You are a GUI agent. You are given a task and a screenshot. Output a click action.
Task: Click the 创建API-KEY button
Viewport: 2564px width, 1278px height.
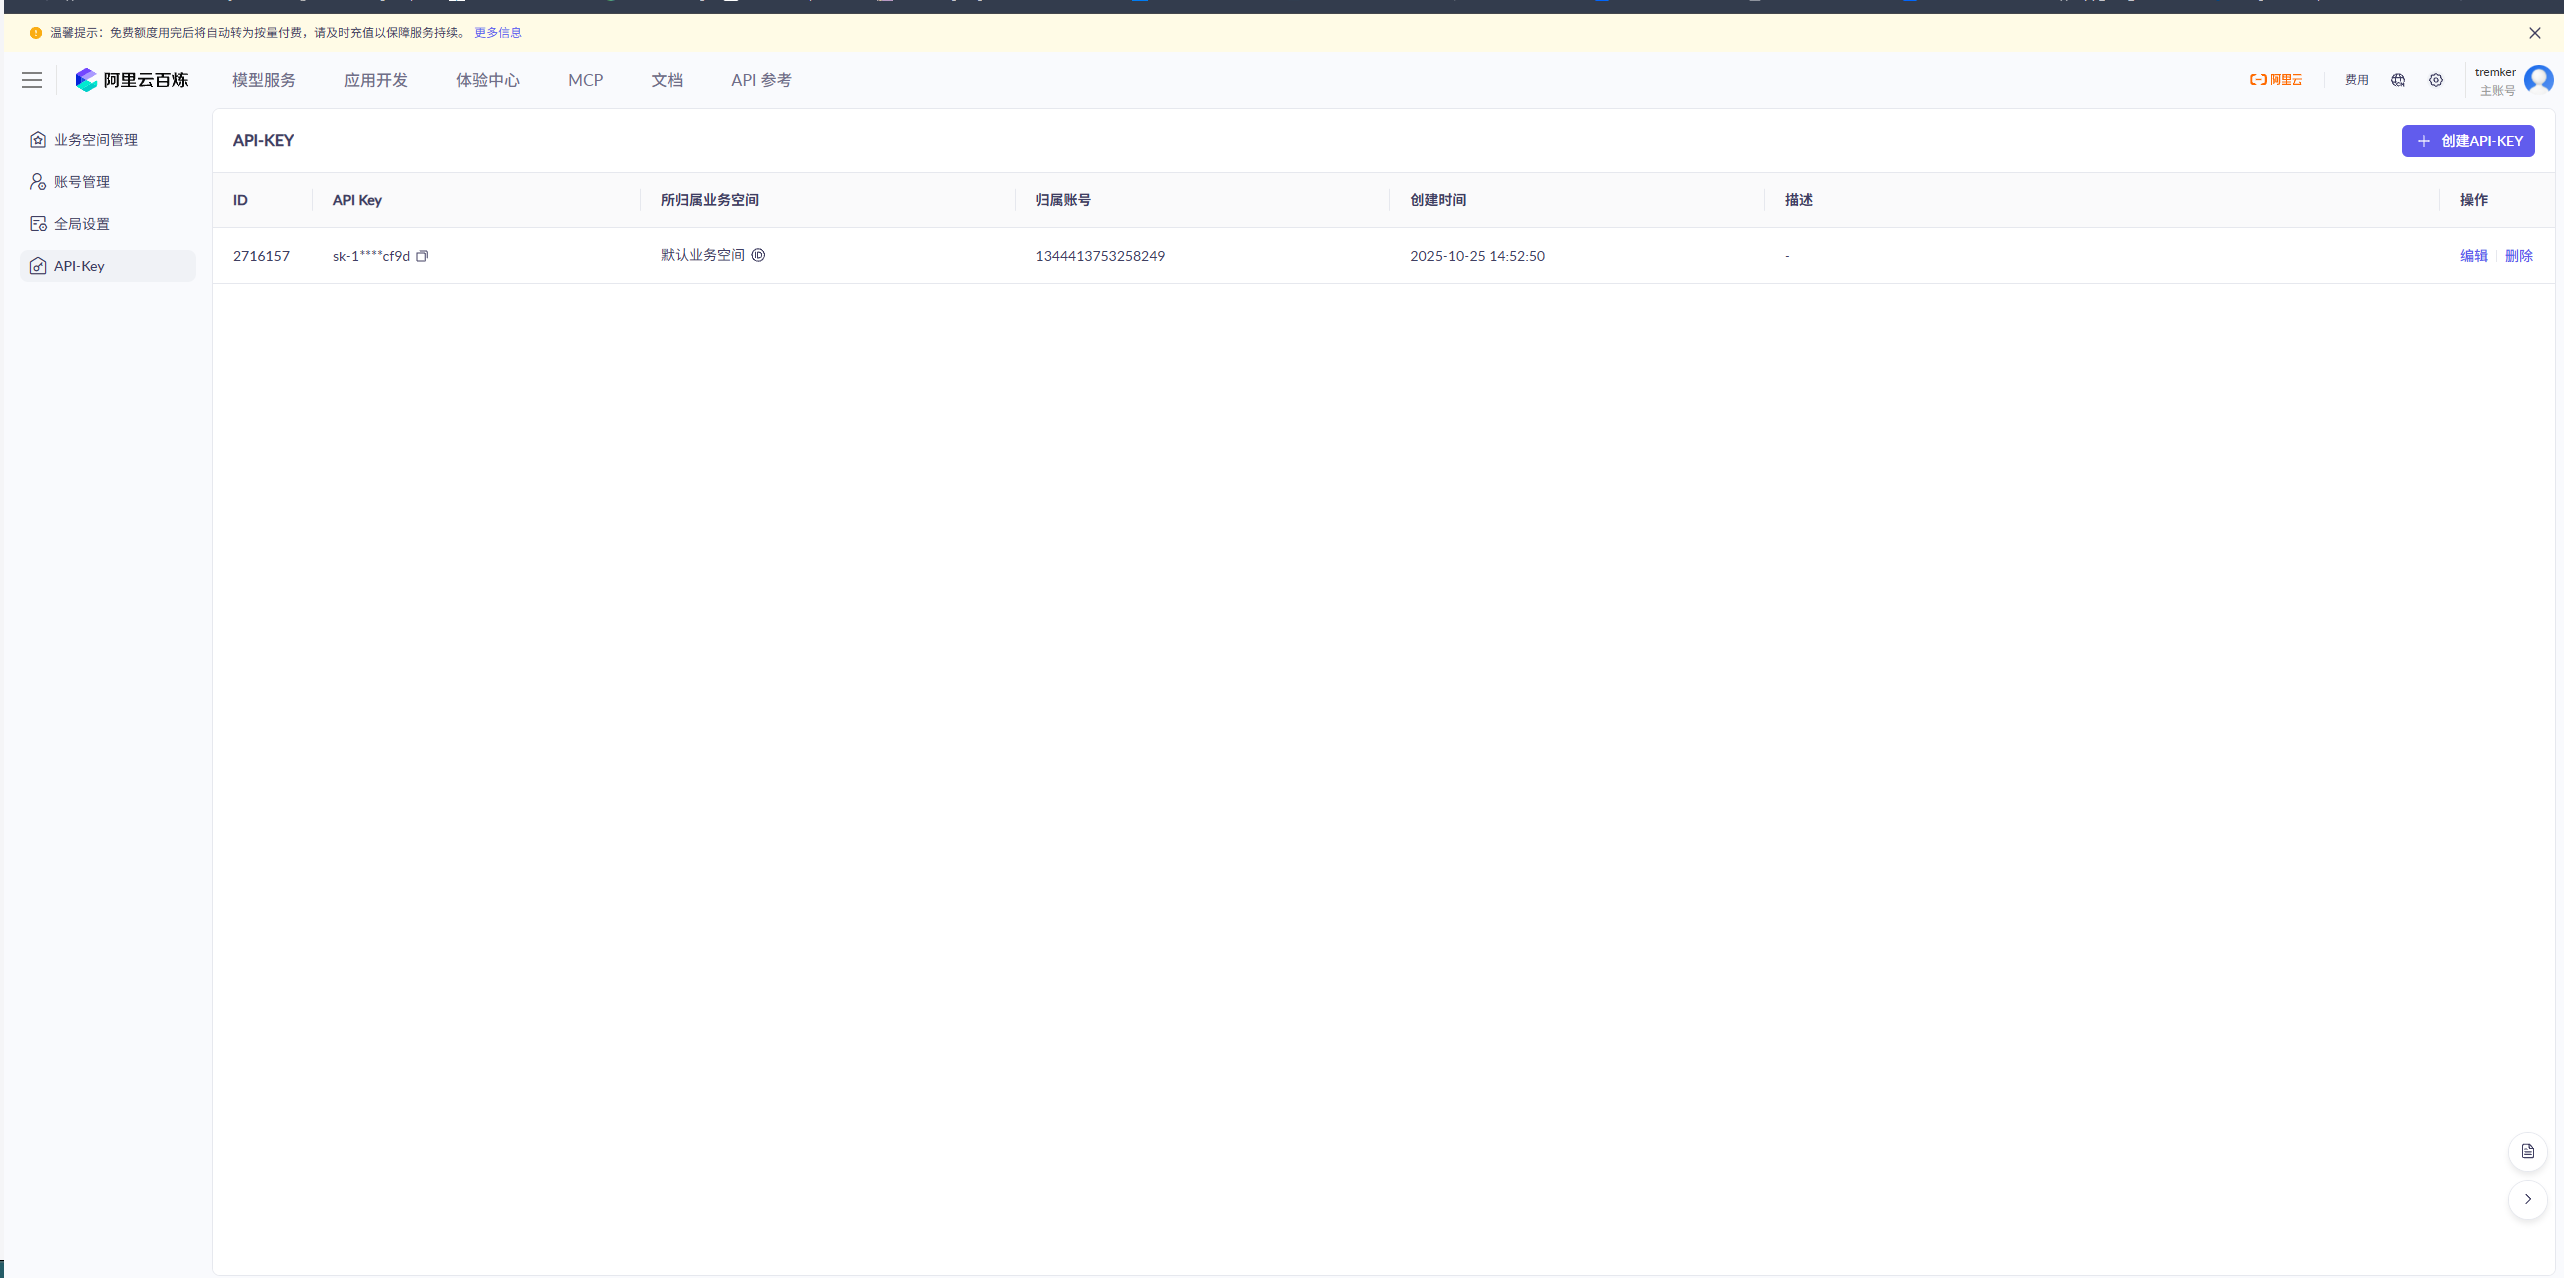pos(2468,141)
